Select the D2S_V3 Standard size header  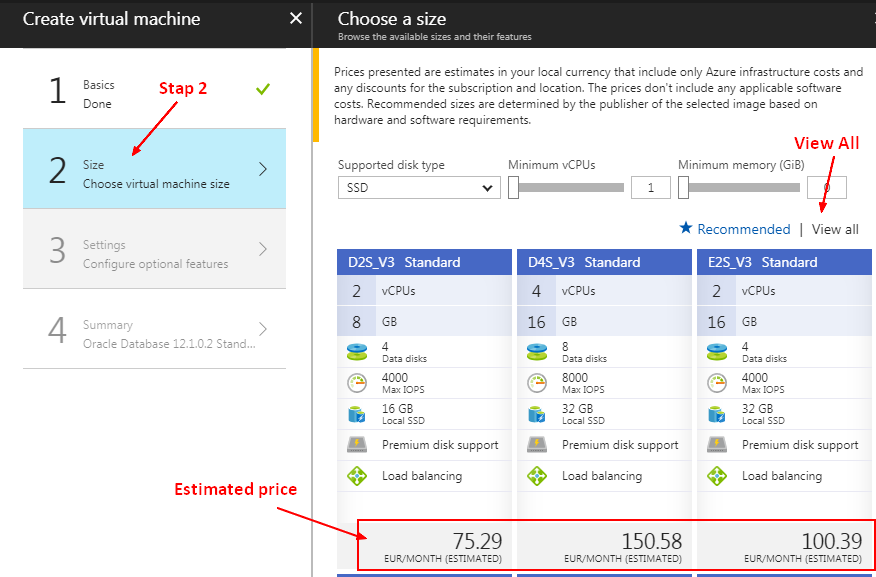coord(424,262)
